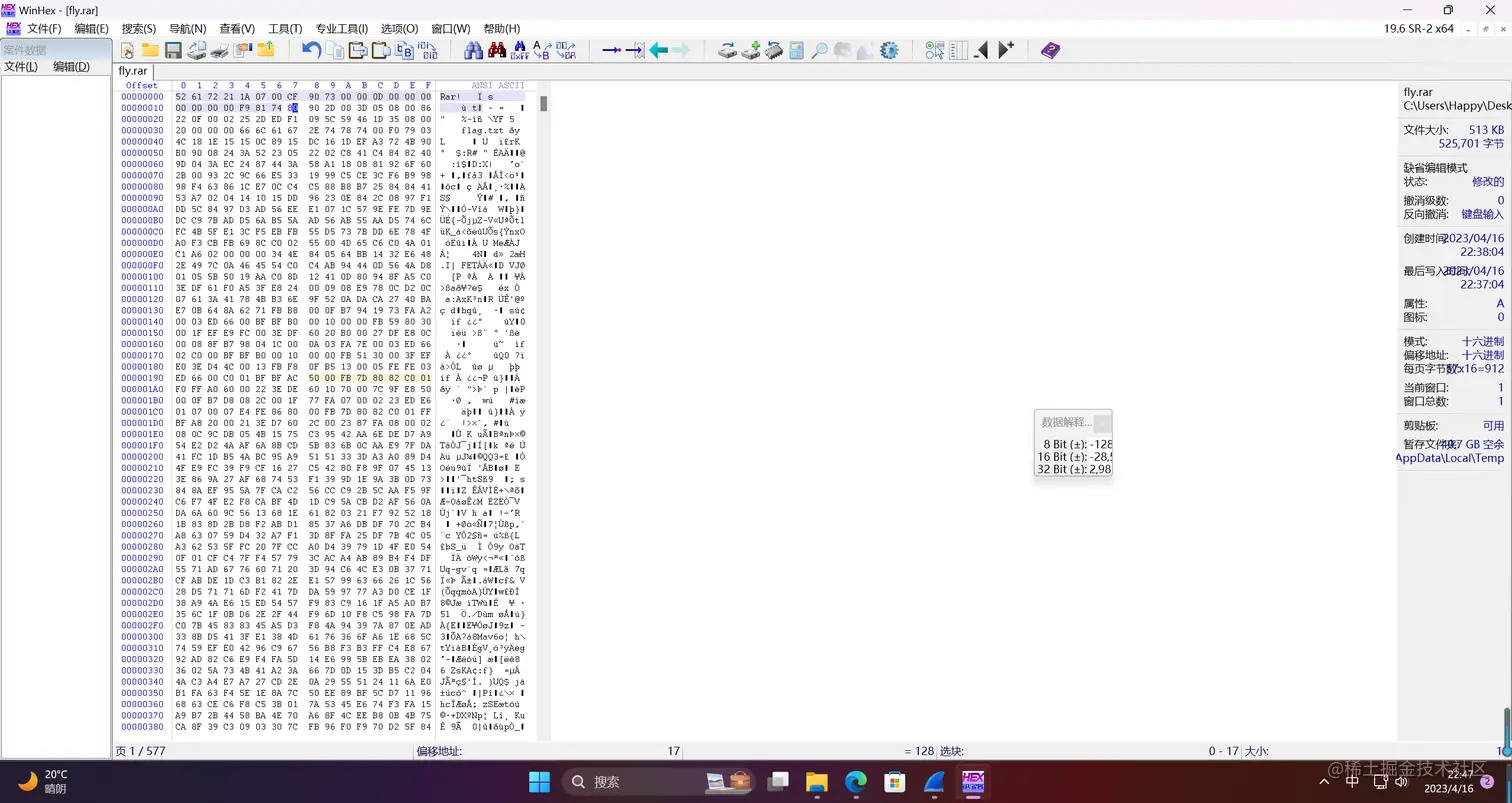This screenshot has height=803, width=1512.
Task: Click the Calculator toolbar icon
Action: pyautogui.click(x=796, y=50)
